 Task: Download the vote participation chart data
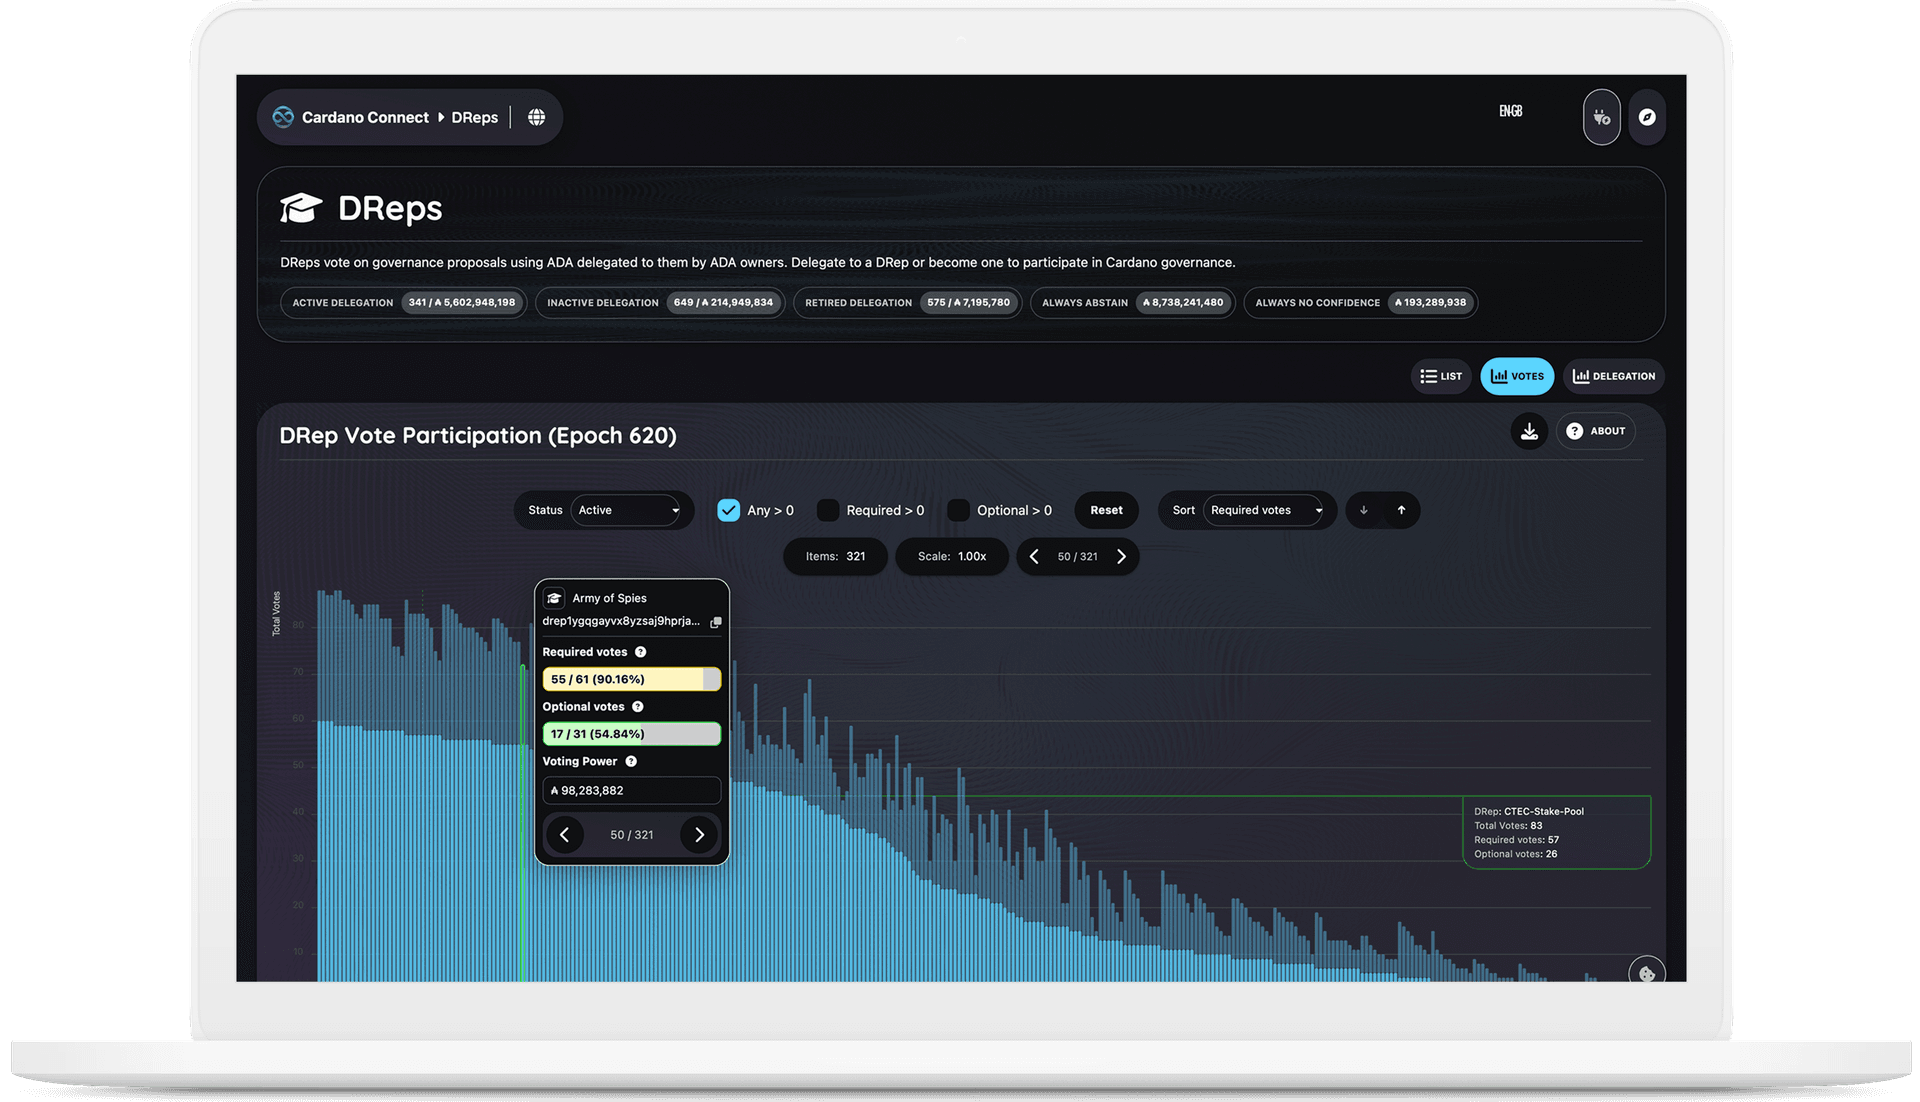coord(1529,431)
